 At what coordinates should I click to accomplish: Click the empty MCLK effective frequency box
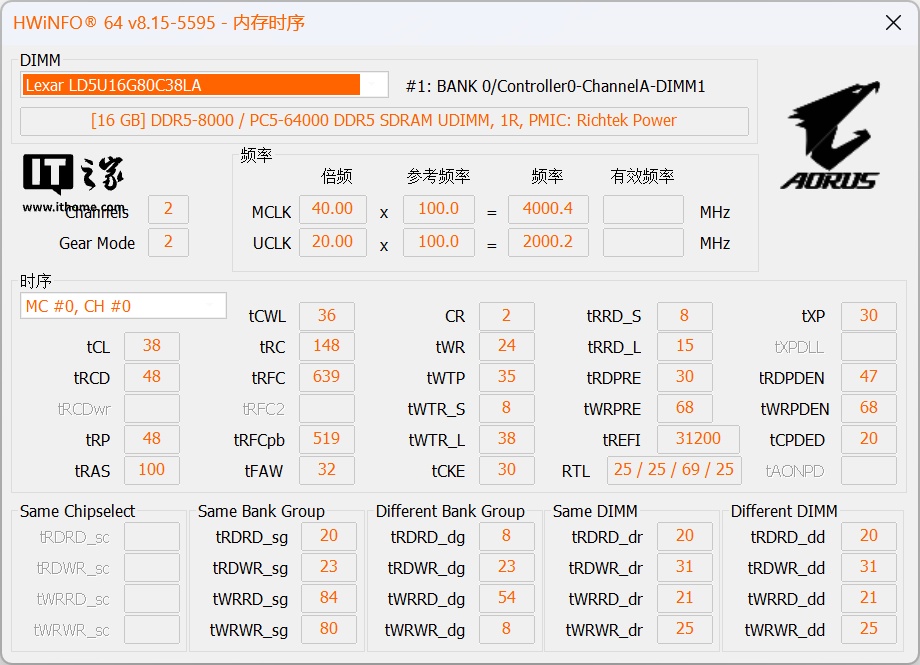point(643,209)
